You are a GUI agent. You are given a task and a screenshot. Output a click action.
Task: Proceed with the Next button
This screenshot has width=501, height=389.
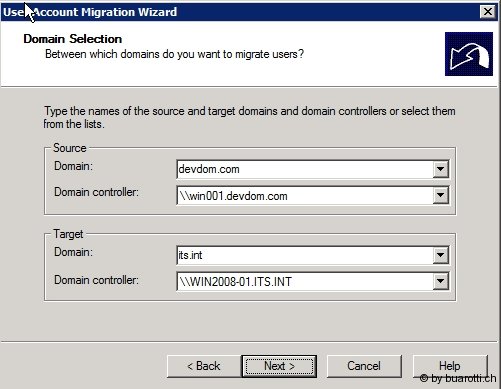tap(279, 366)
